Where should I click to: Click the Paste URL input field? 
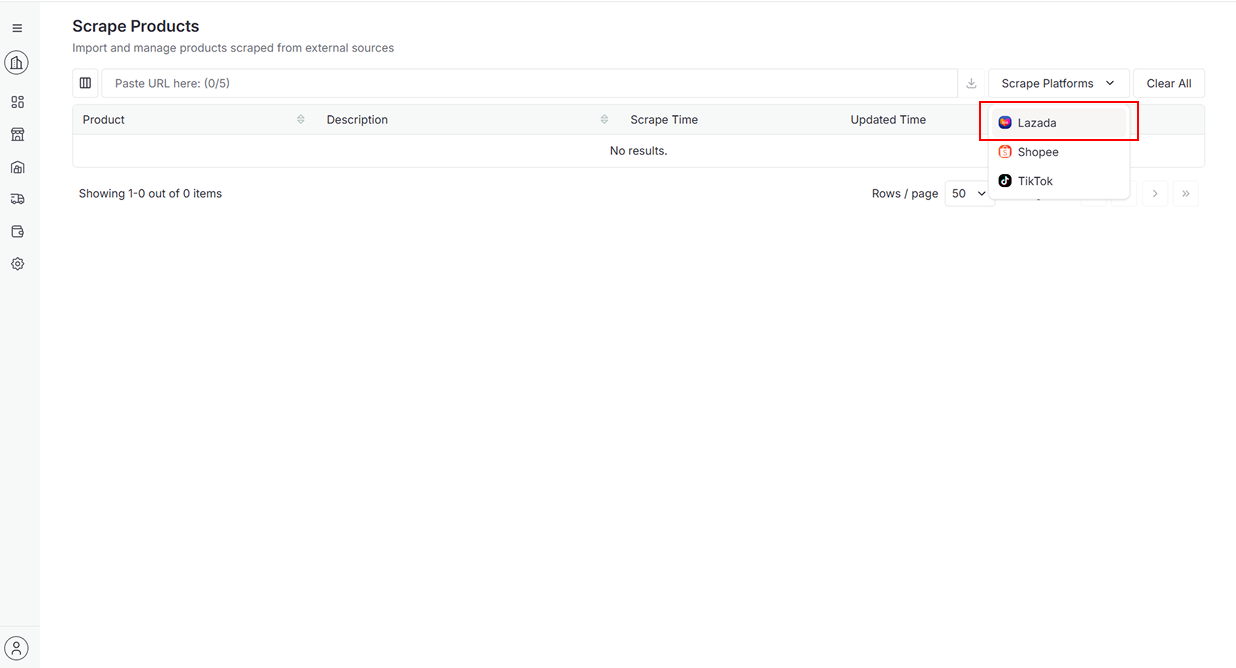coord(530,84)
